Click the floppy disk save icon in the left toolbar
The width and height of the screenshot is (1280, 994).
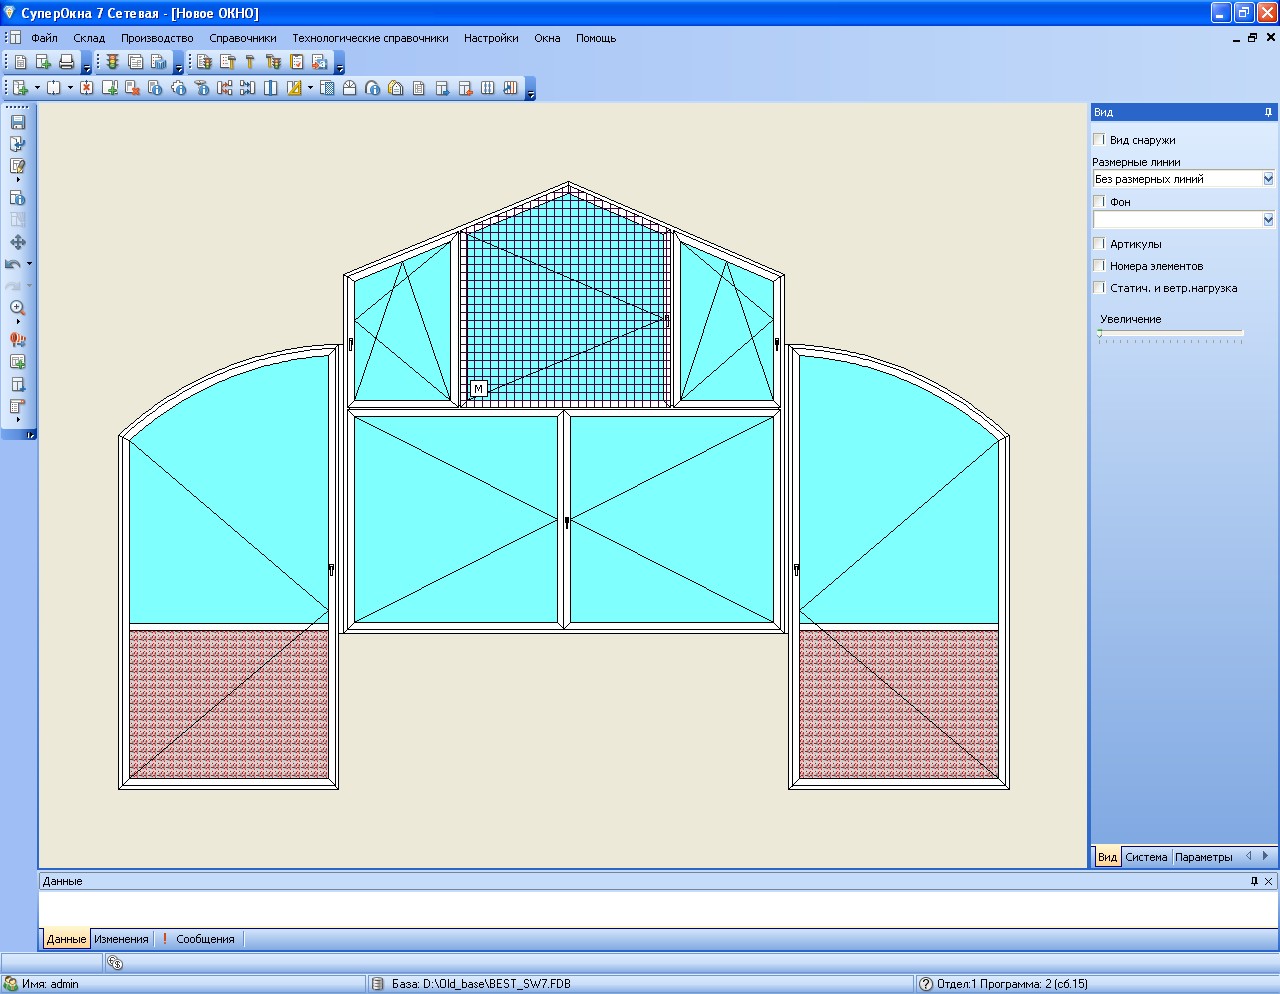tap(17, 122)
